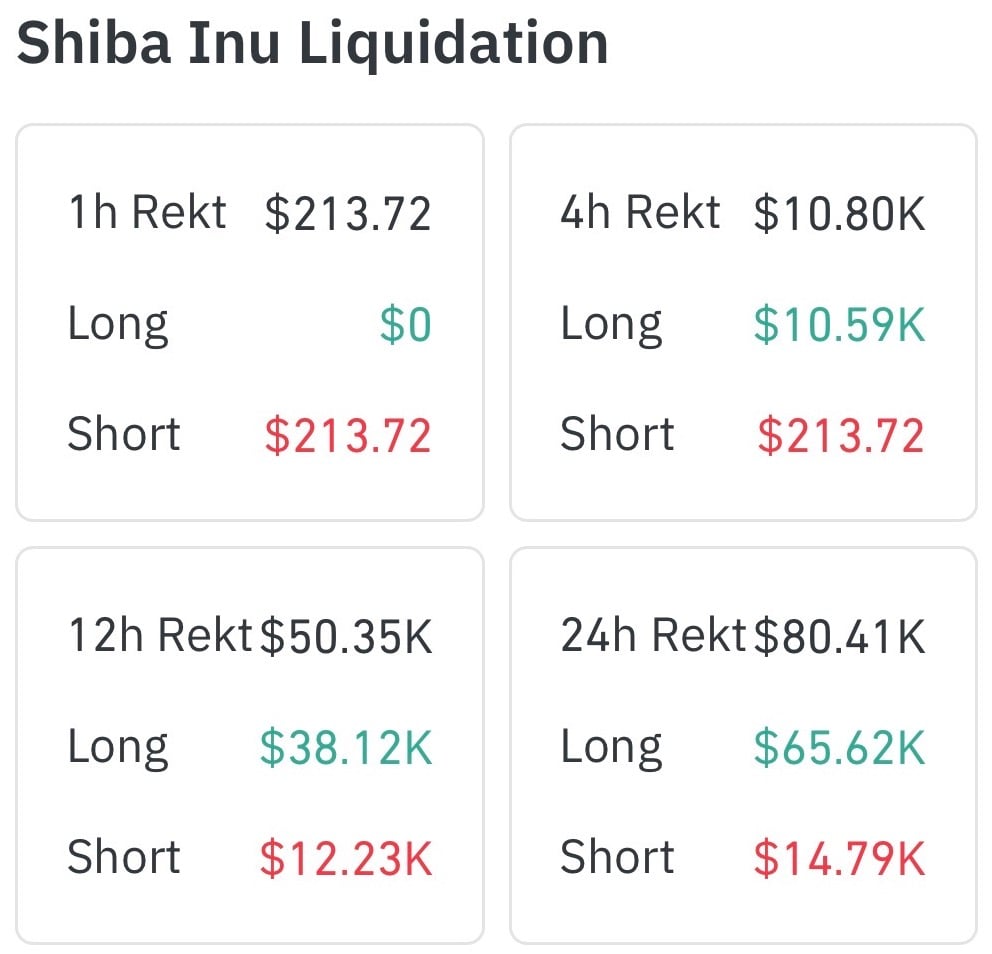The width and height of the screenshot is (992, 954).
Task: Click the 4h Long value $10.59K
Action: (x=840, y=325)
